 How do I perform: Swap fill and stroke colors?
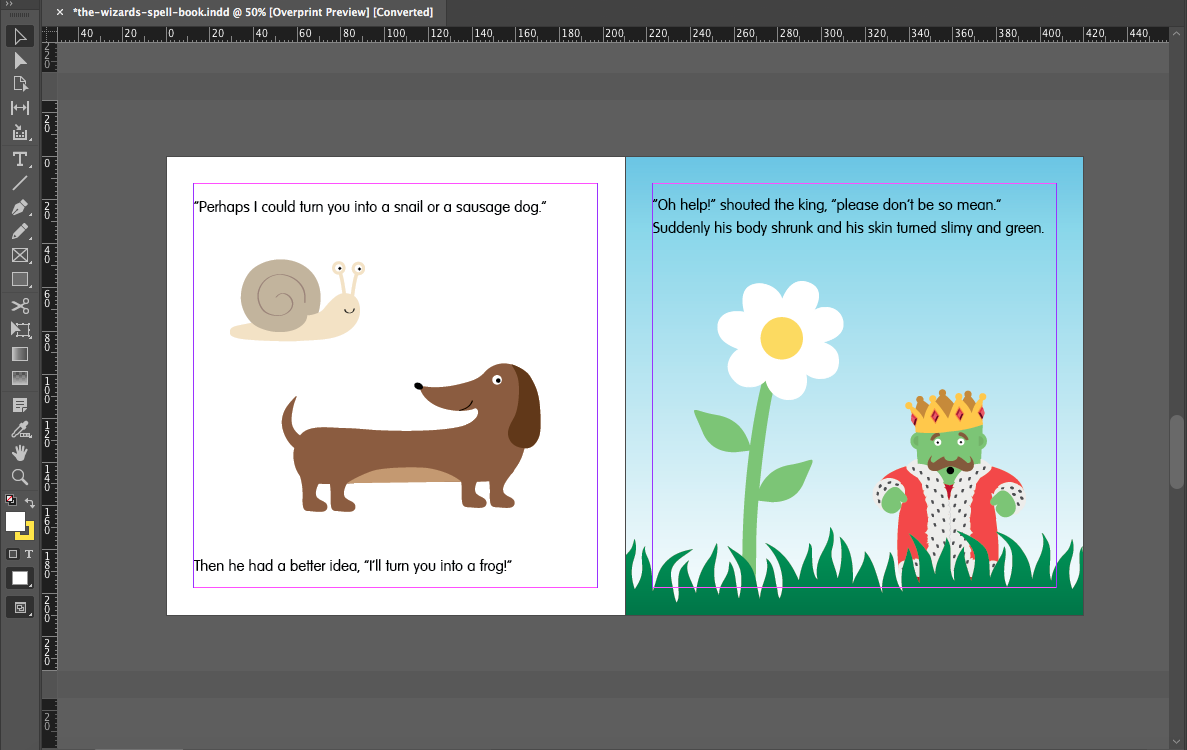[30, 502]
